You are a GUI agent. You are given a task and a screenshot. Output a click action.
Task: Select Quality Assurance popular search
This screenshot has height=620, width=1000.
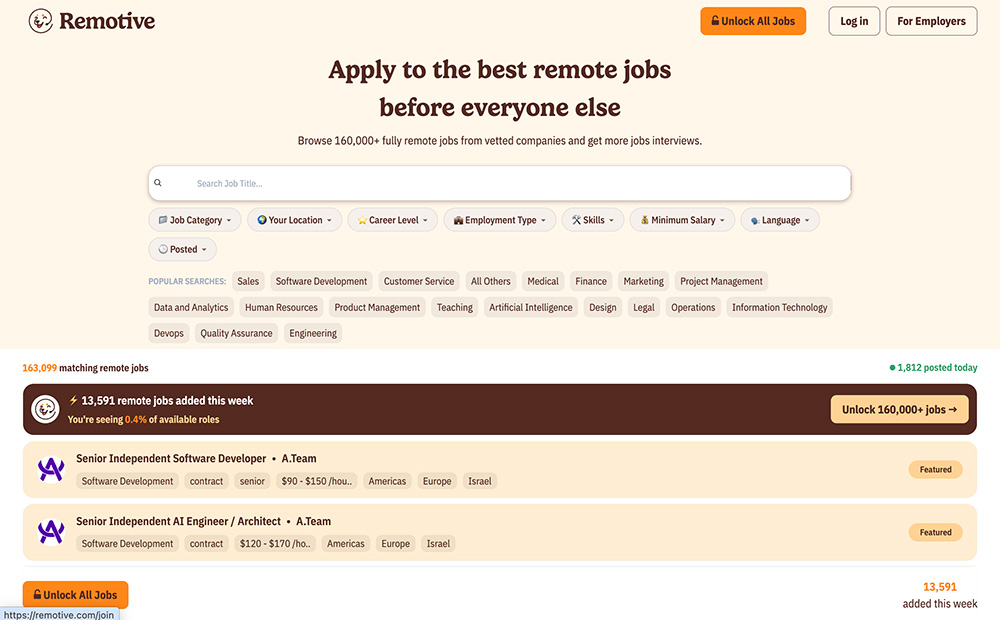click(x=237, y=333)
